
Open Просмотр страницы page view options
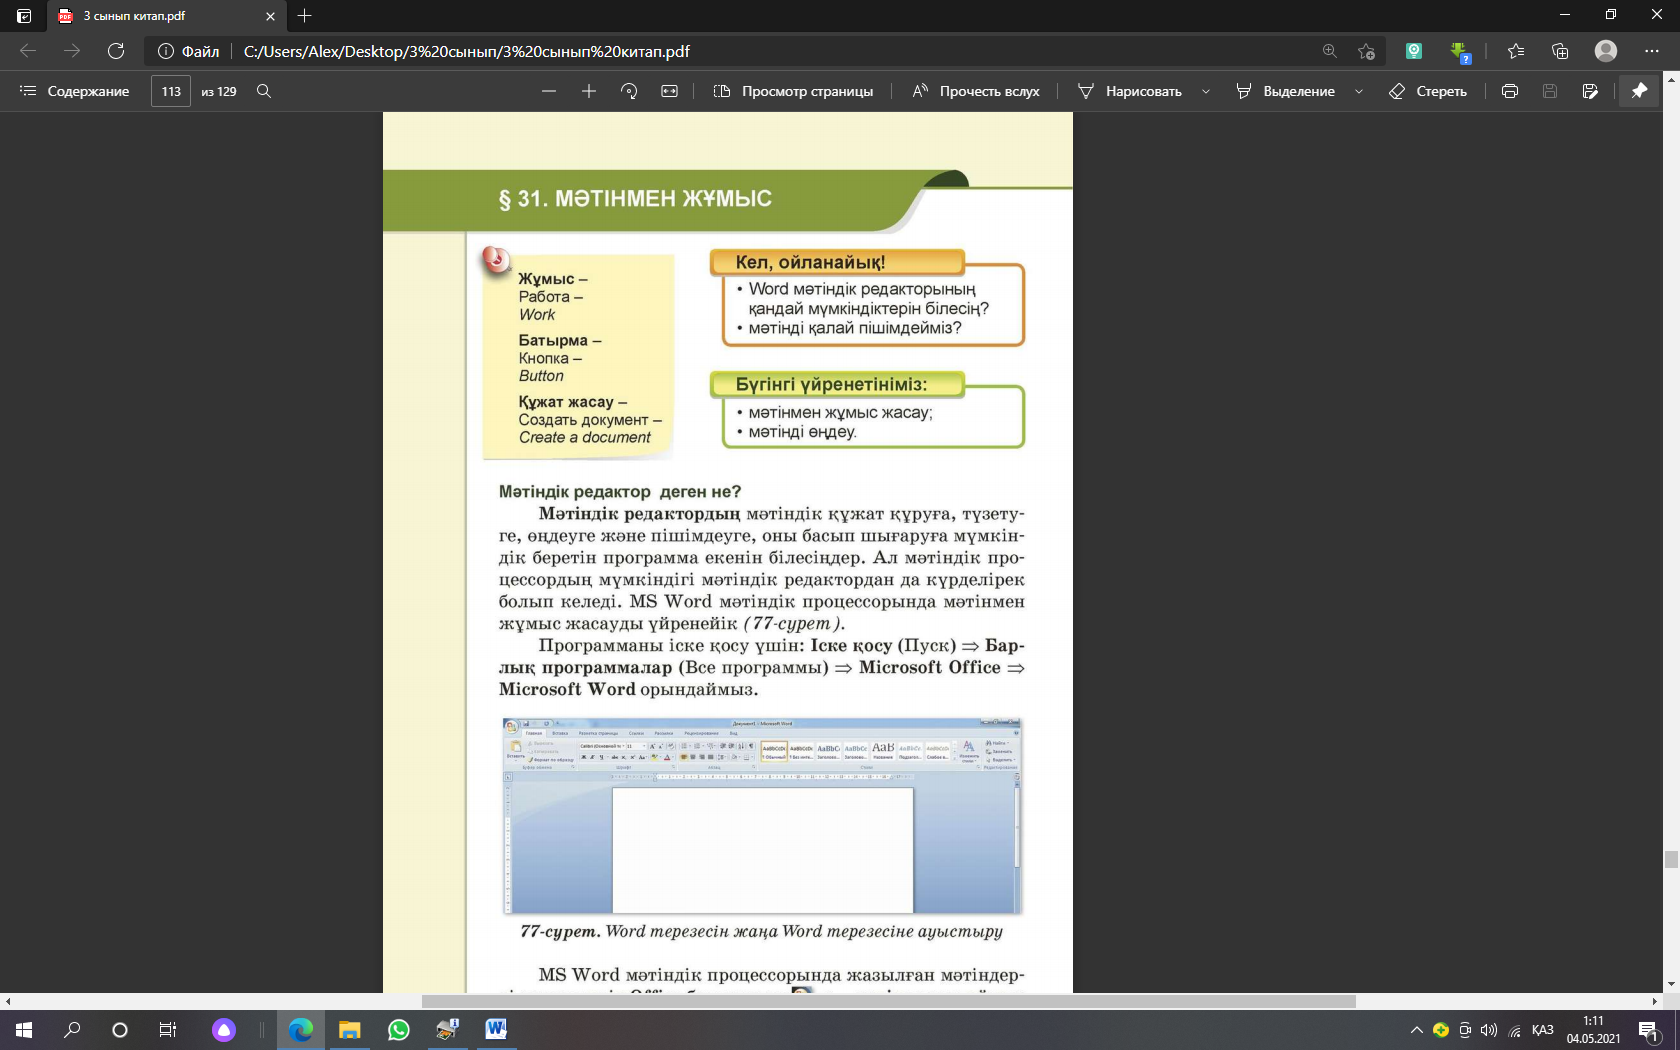coord(793,91)
